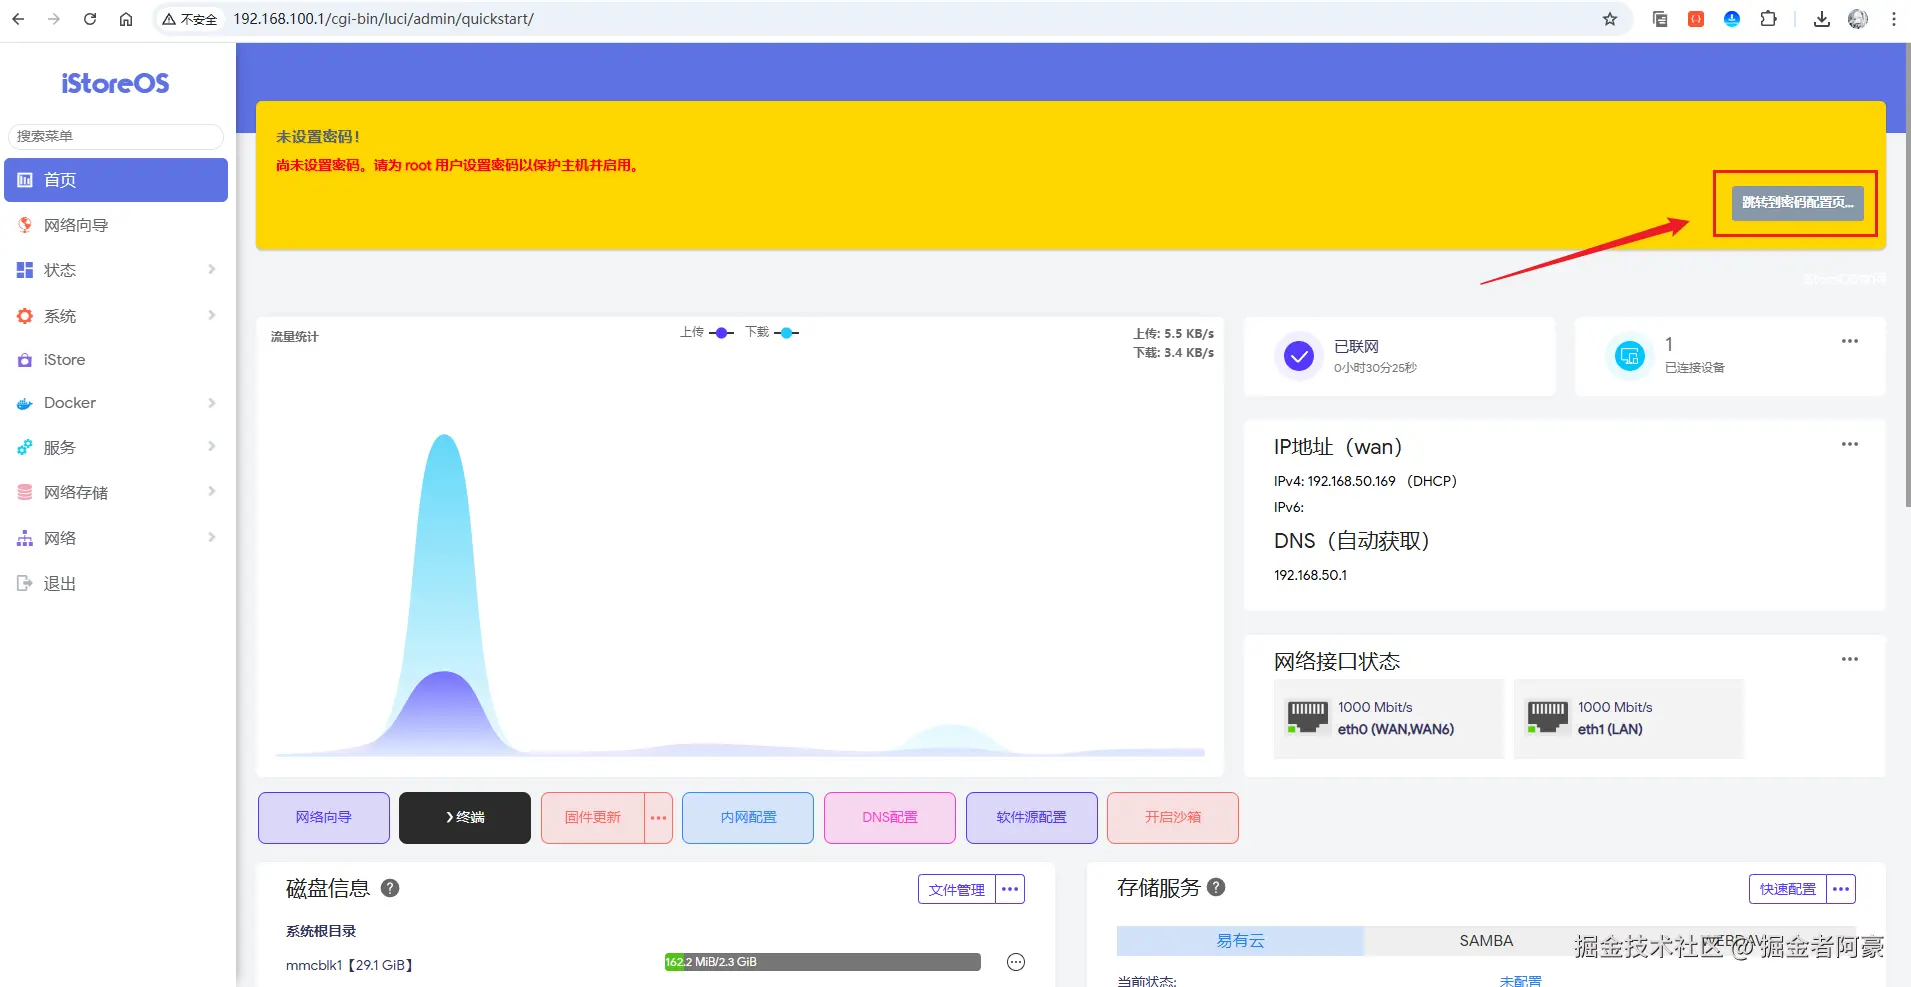
Task: Click the iStore shop bag icon
Action: coord(25,360)
